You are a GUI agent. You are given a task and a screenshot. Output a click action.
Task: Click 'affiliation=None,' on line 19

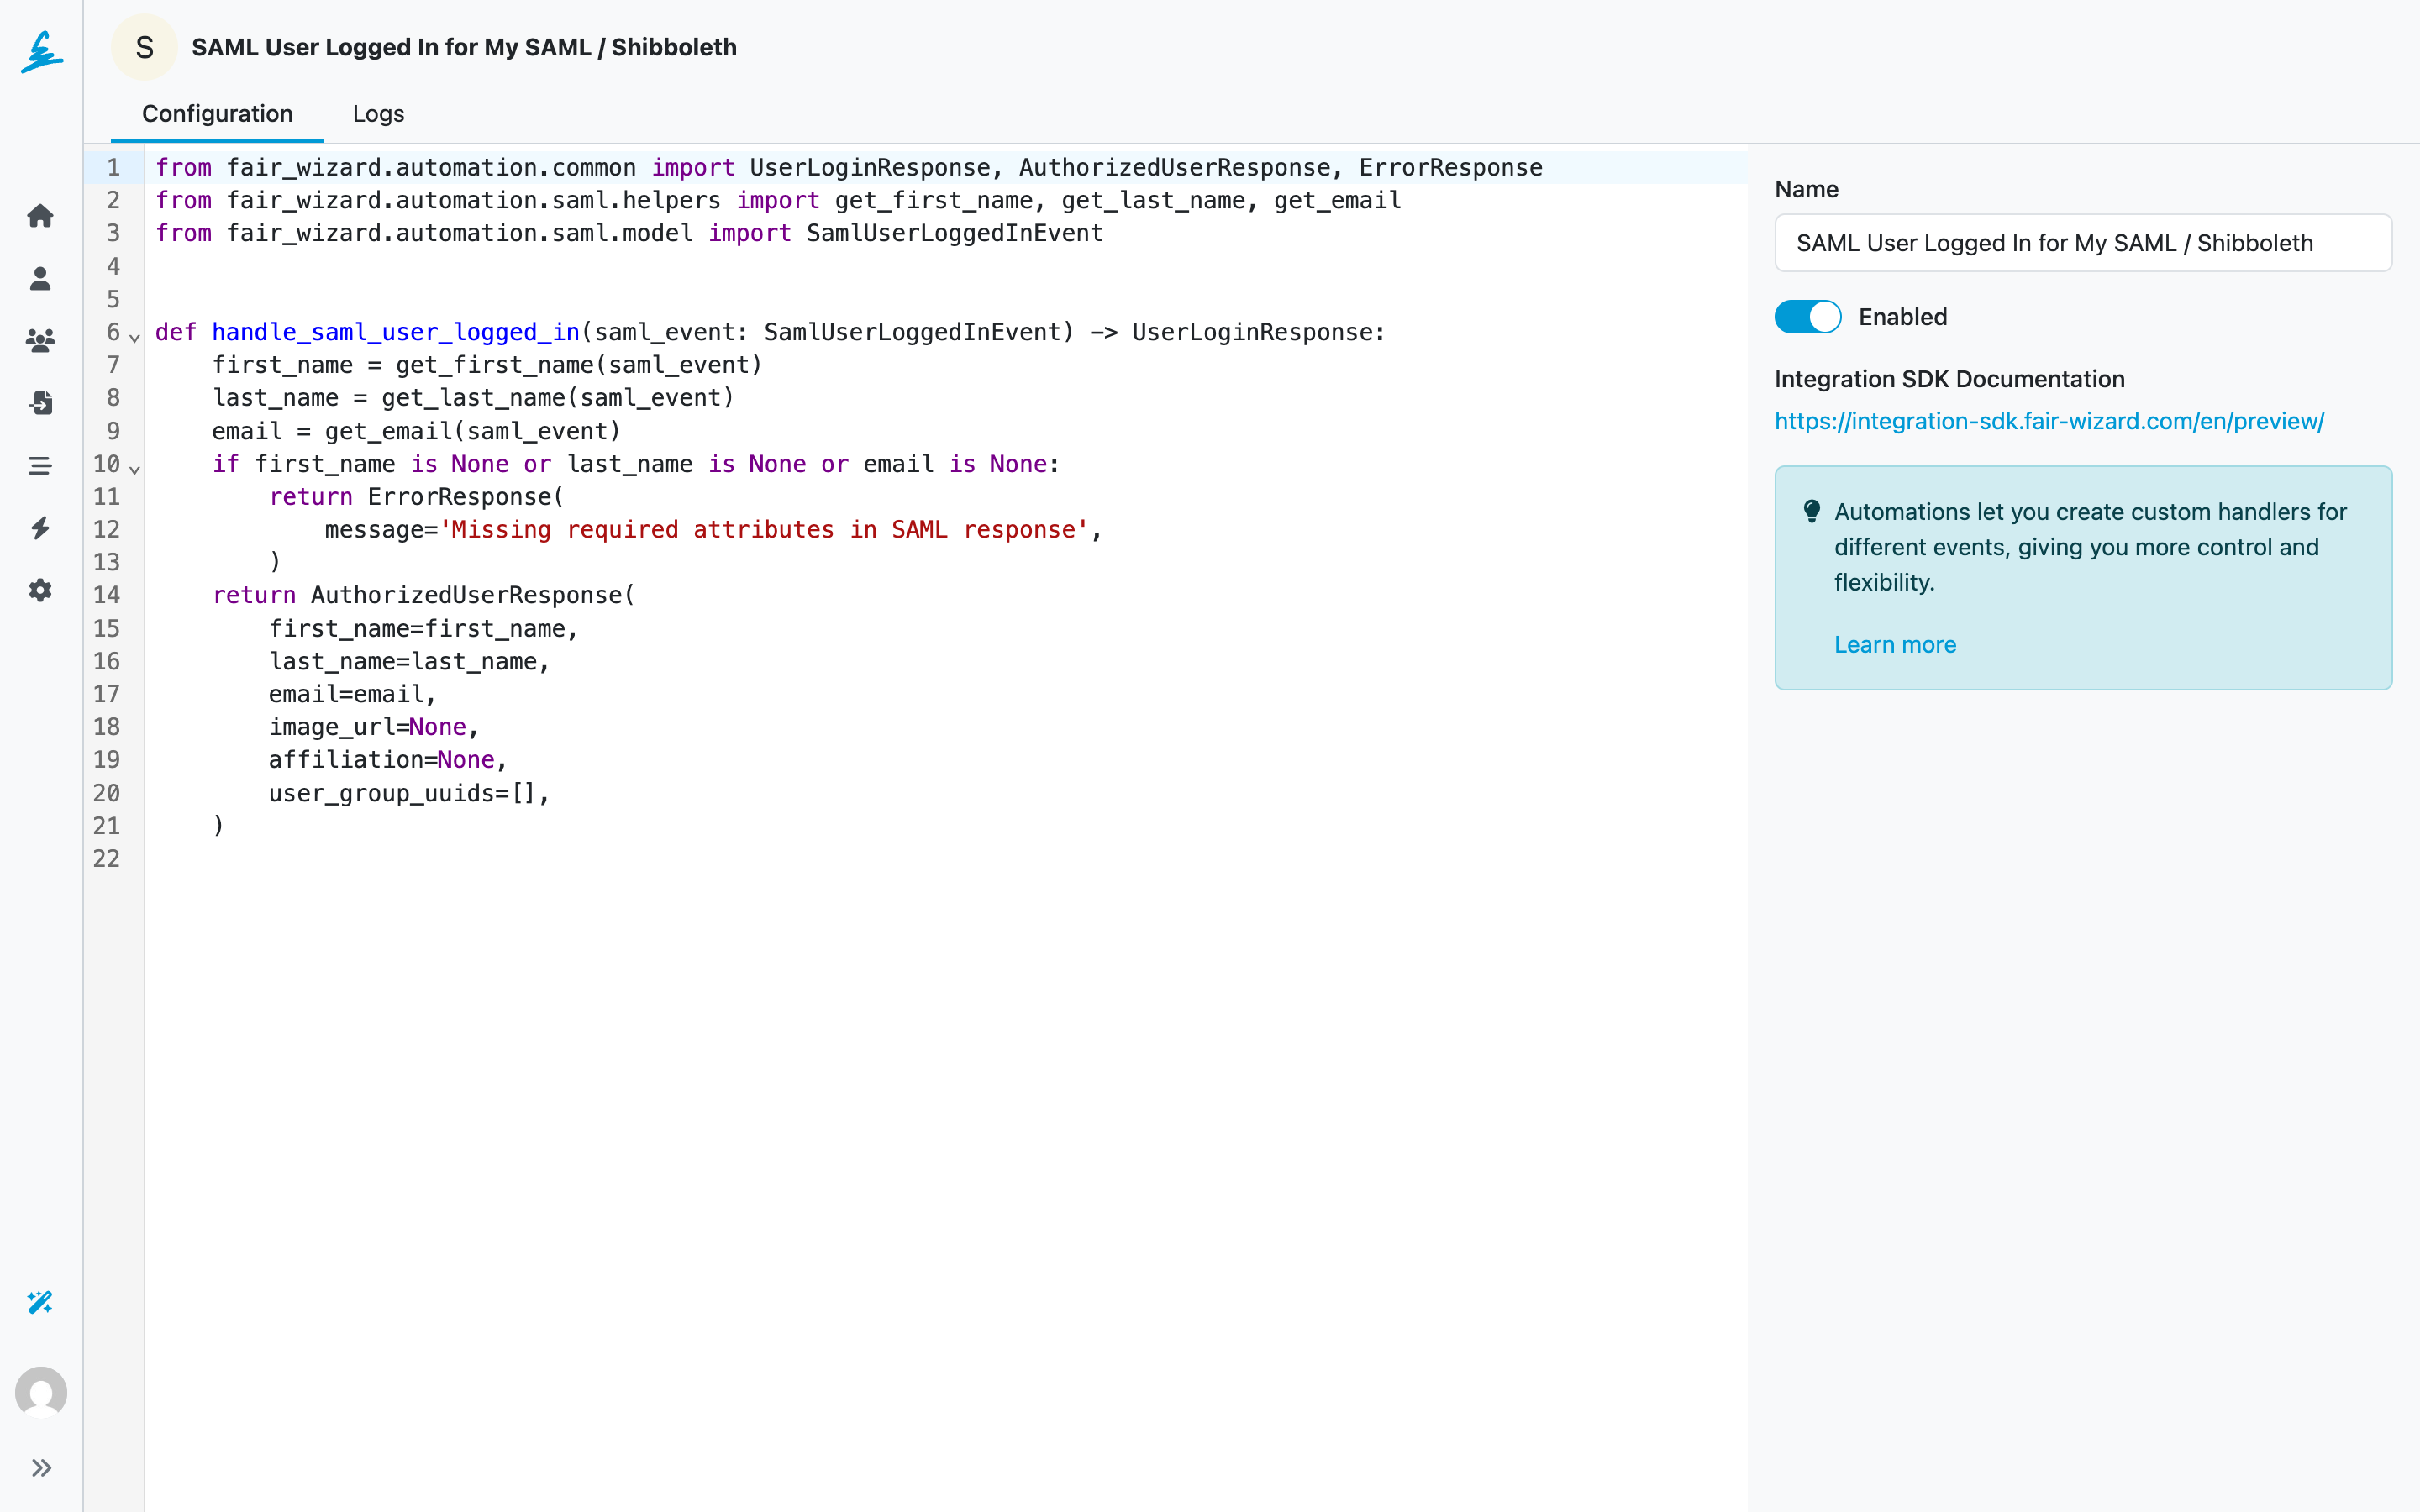(388, 760)
